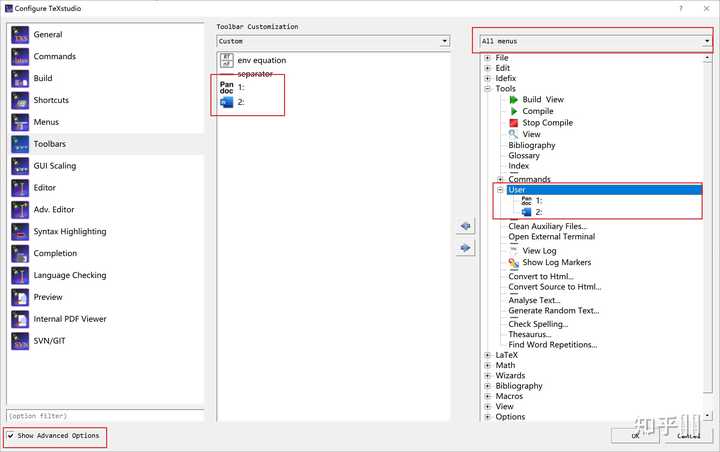The image size is (720, 452).
Task: Select Clean Auxiliary Files entry
Action: [x=548, y=226]
